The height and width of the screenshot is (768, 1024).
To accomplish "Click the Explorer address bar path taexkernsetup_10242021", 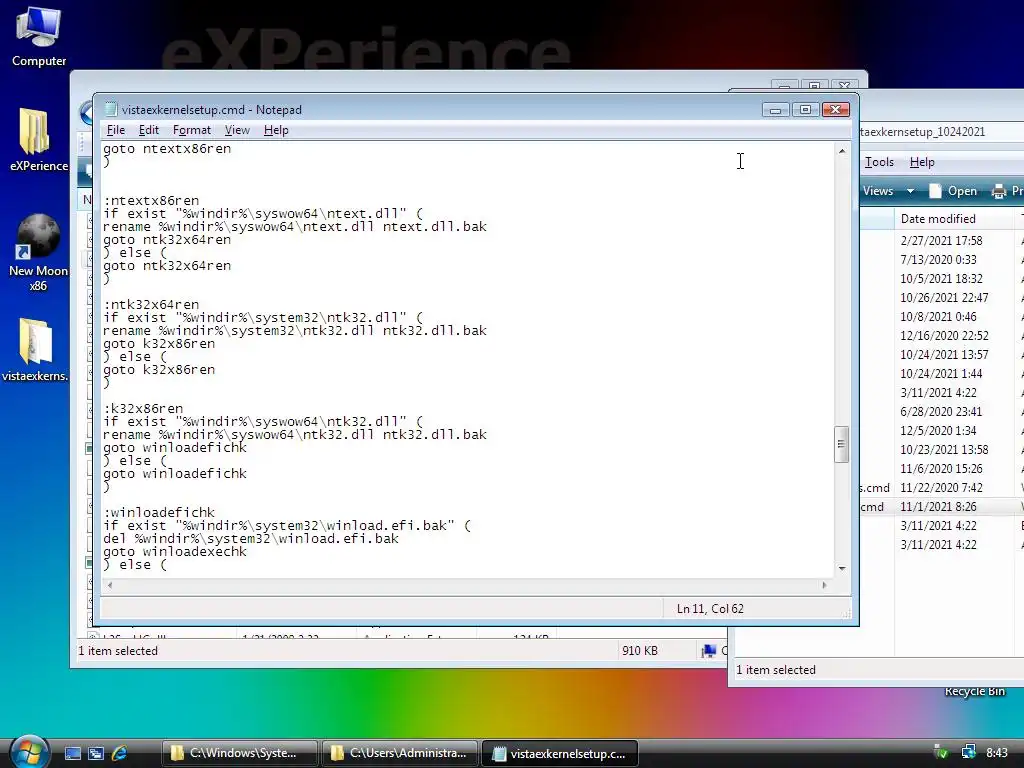I will tap(923, 132).
